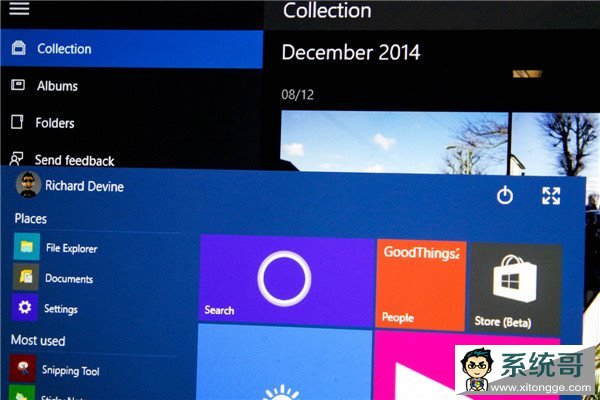Click the 08/12 date label
The image size is (600, 400).
click(297, 95)
